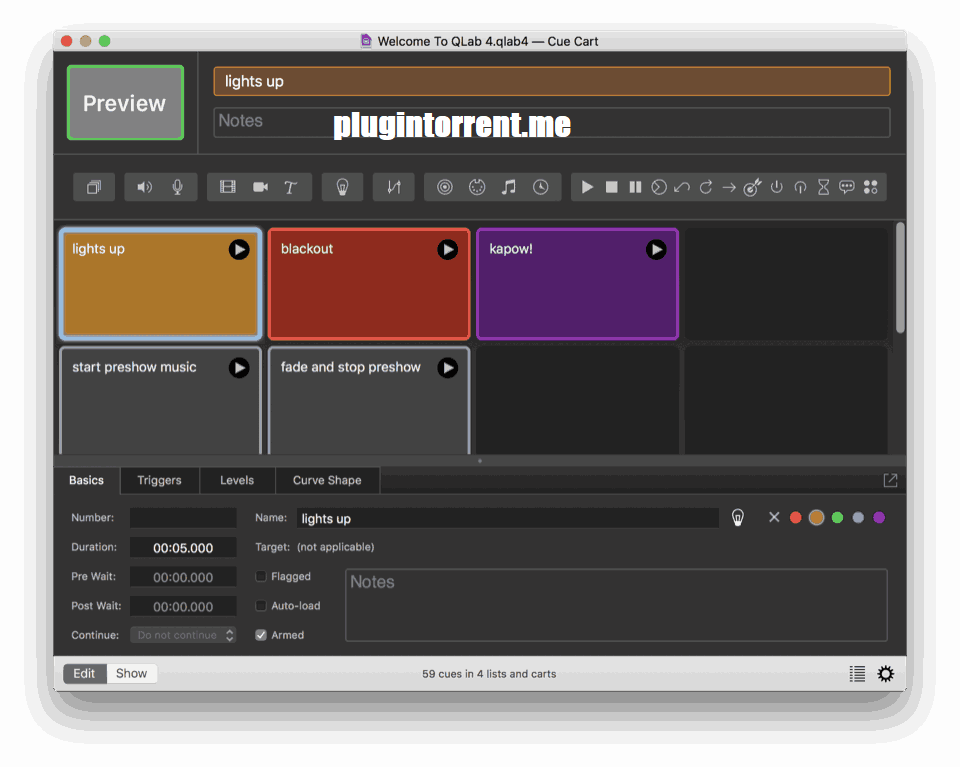Image resolution: width=960 pixels, height=767 pixels.
Task: Add a MIDI cue from the toolbar
Action: (x=477, y=187)
